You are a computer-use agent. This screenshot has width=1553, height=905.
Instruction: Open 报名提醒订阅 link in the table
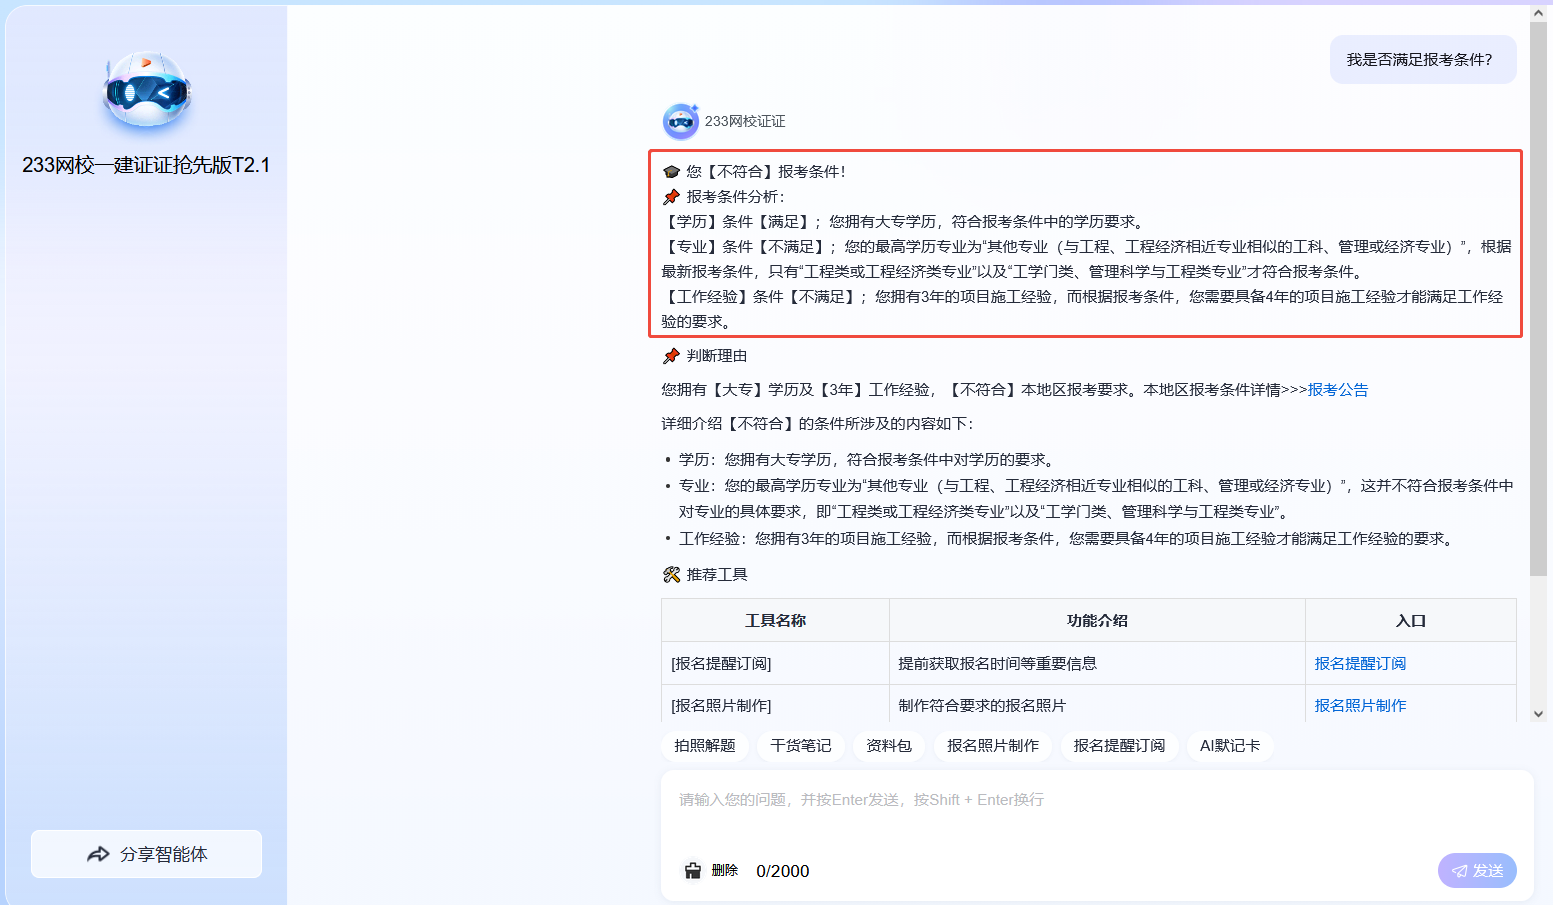pos(1360,663)
